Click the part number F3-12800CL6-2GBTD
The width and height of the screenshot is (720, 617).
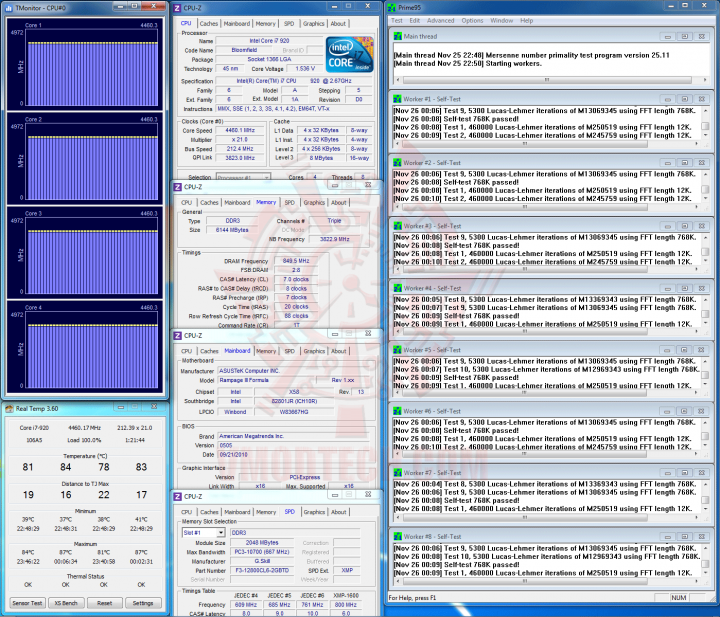coord(262,570)
